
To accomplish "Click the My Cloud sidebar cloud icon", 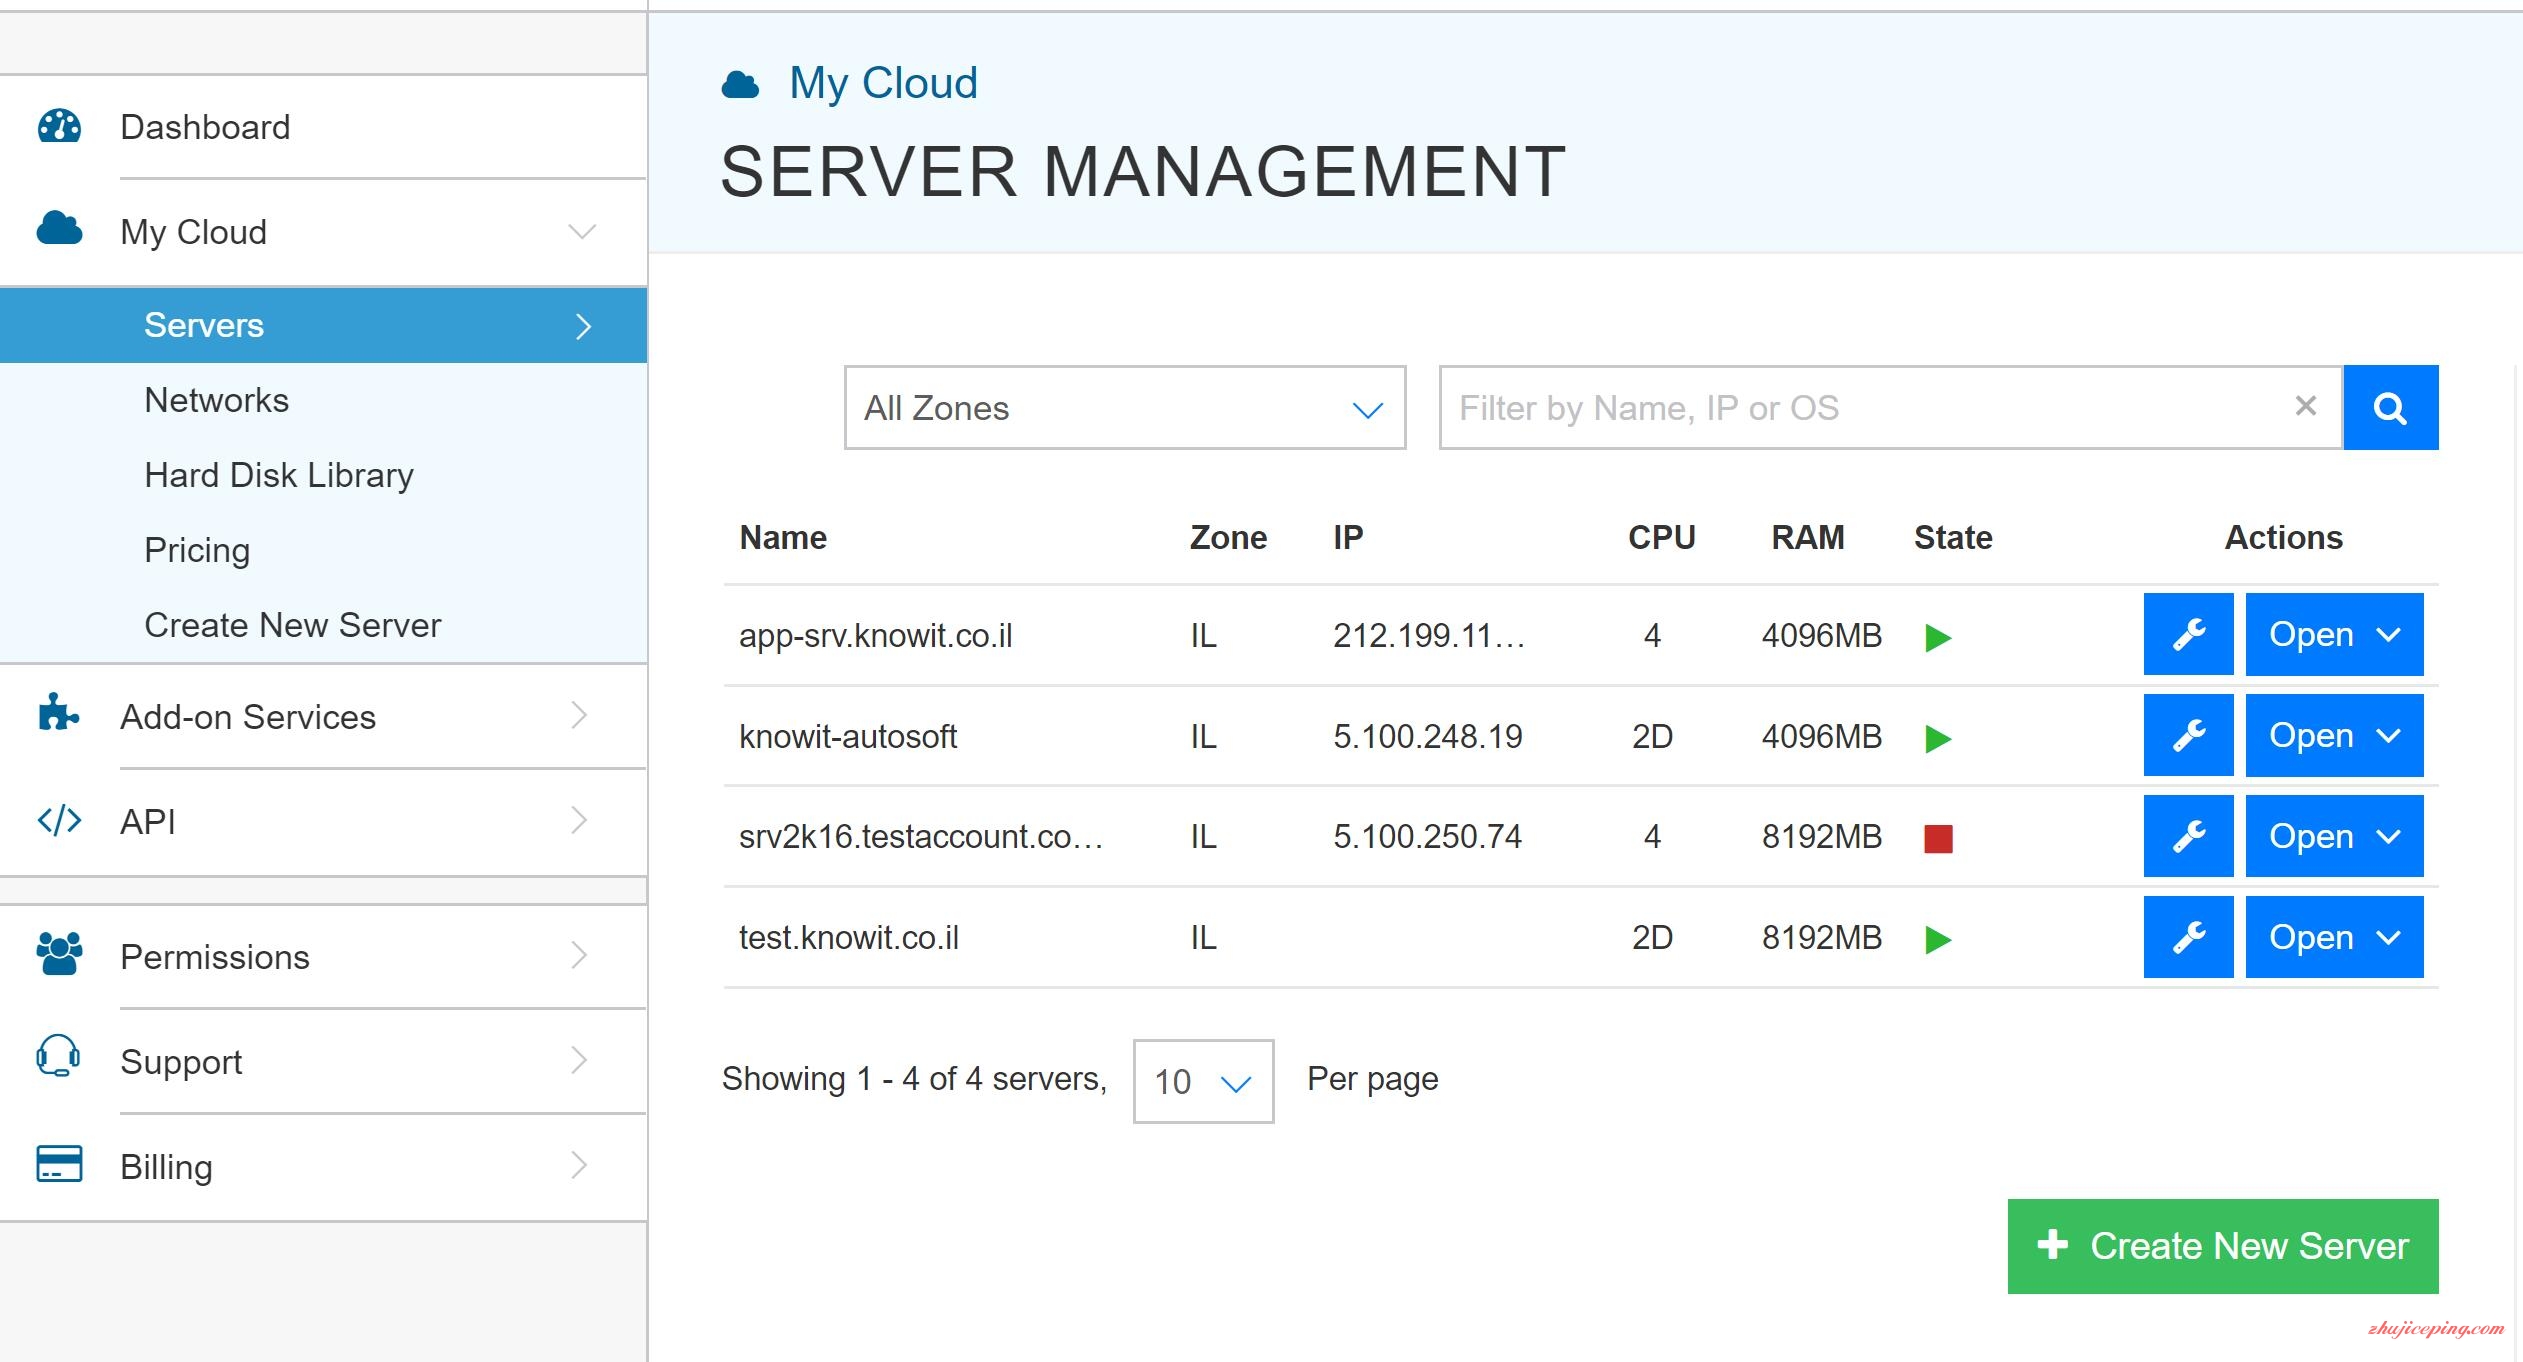I will [x=59, y=229].
